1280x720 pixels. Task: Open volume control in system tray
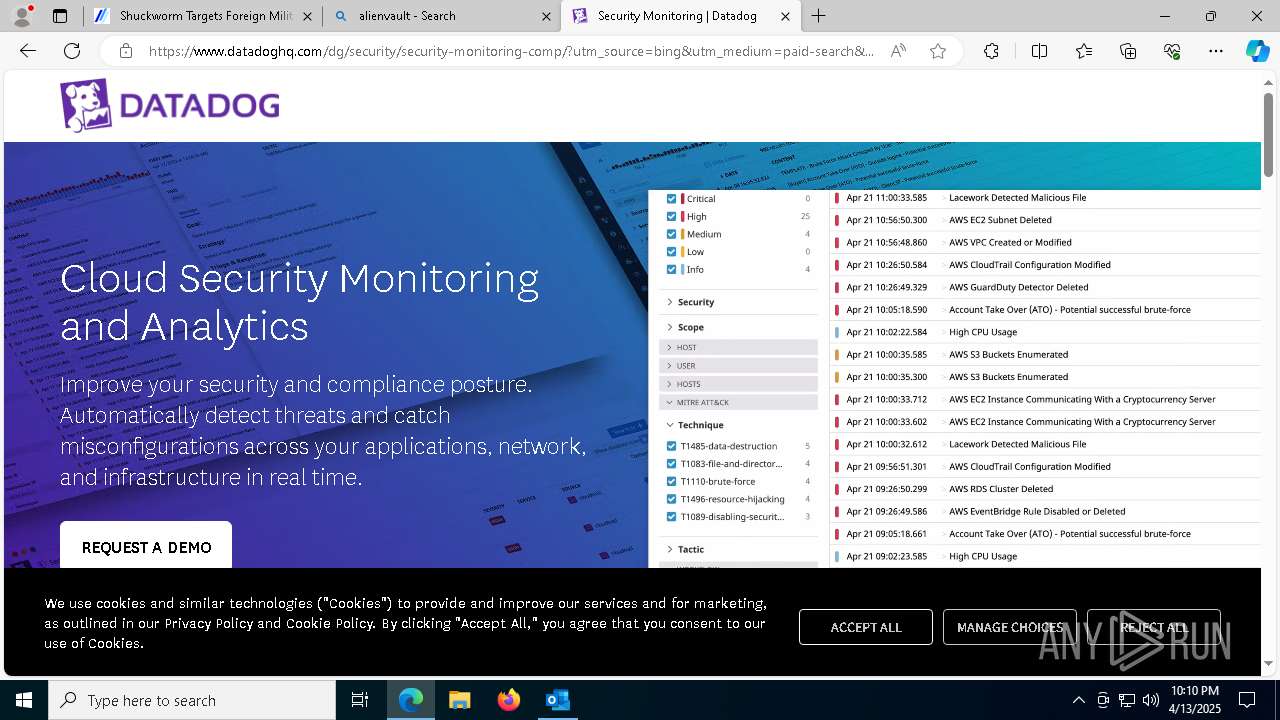[1151, 700]
